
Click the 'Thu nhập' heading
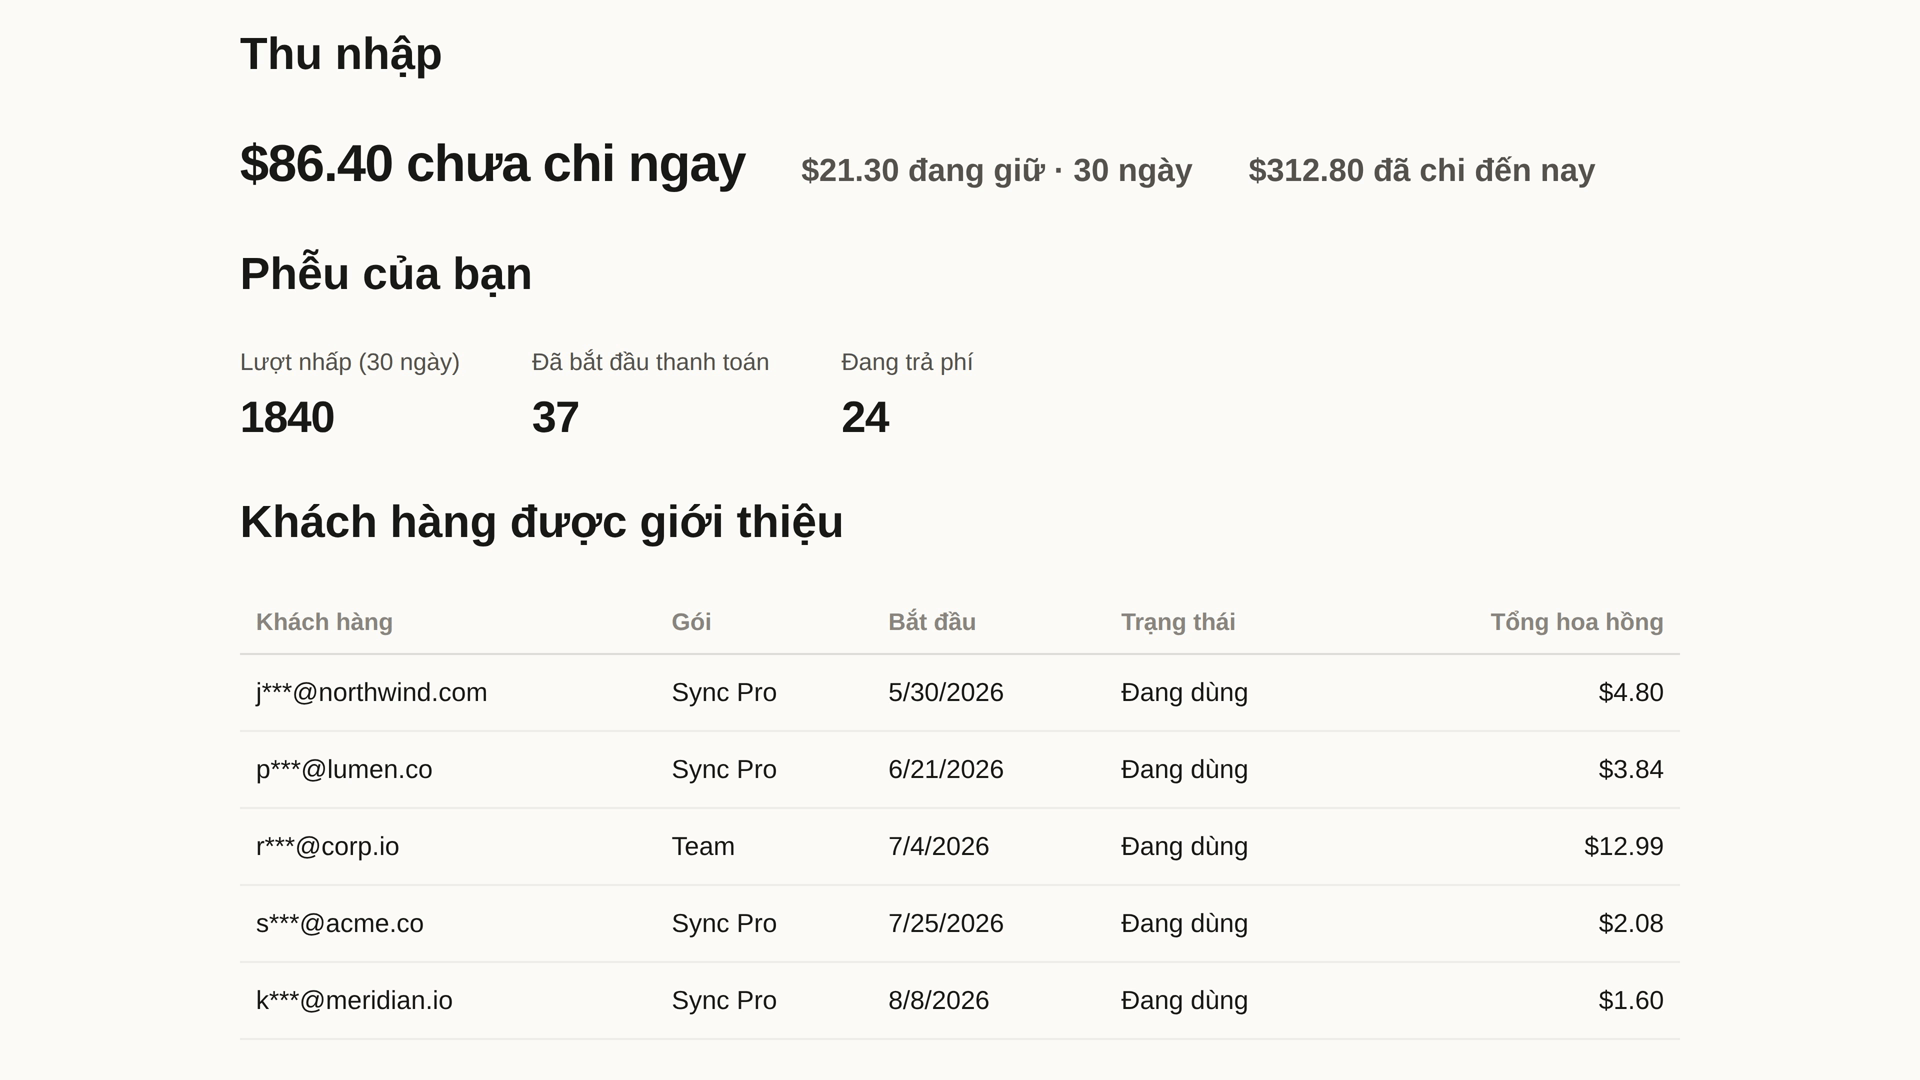(341, 55)
